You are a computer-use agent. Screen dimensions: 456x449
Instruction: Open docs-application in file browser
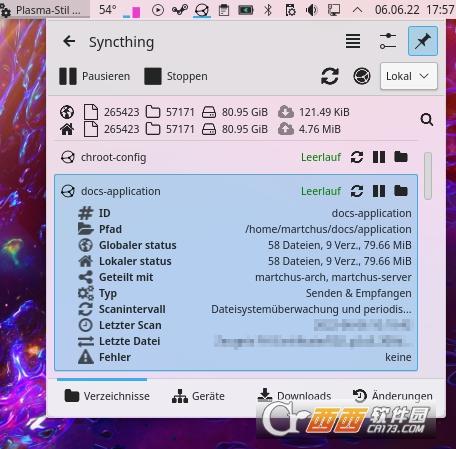pyautogui.click(x=401, y=191)
